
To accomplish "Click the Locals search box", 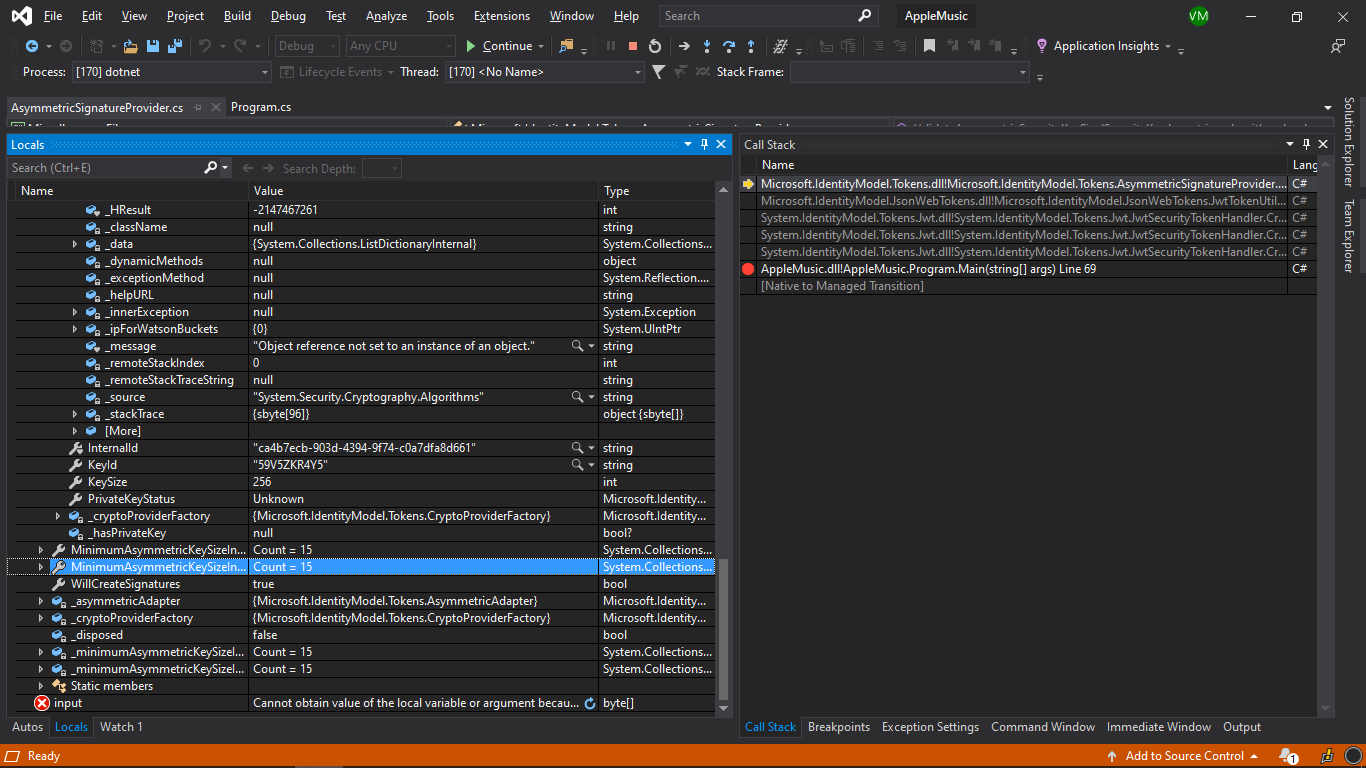I will (x=100, y=167).
